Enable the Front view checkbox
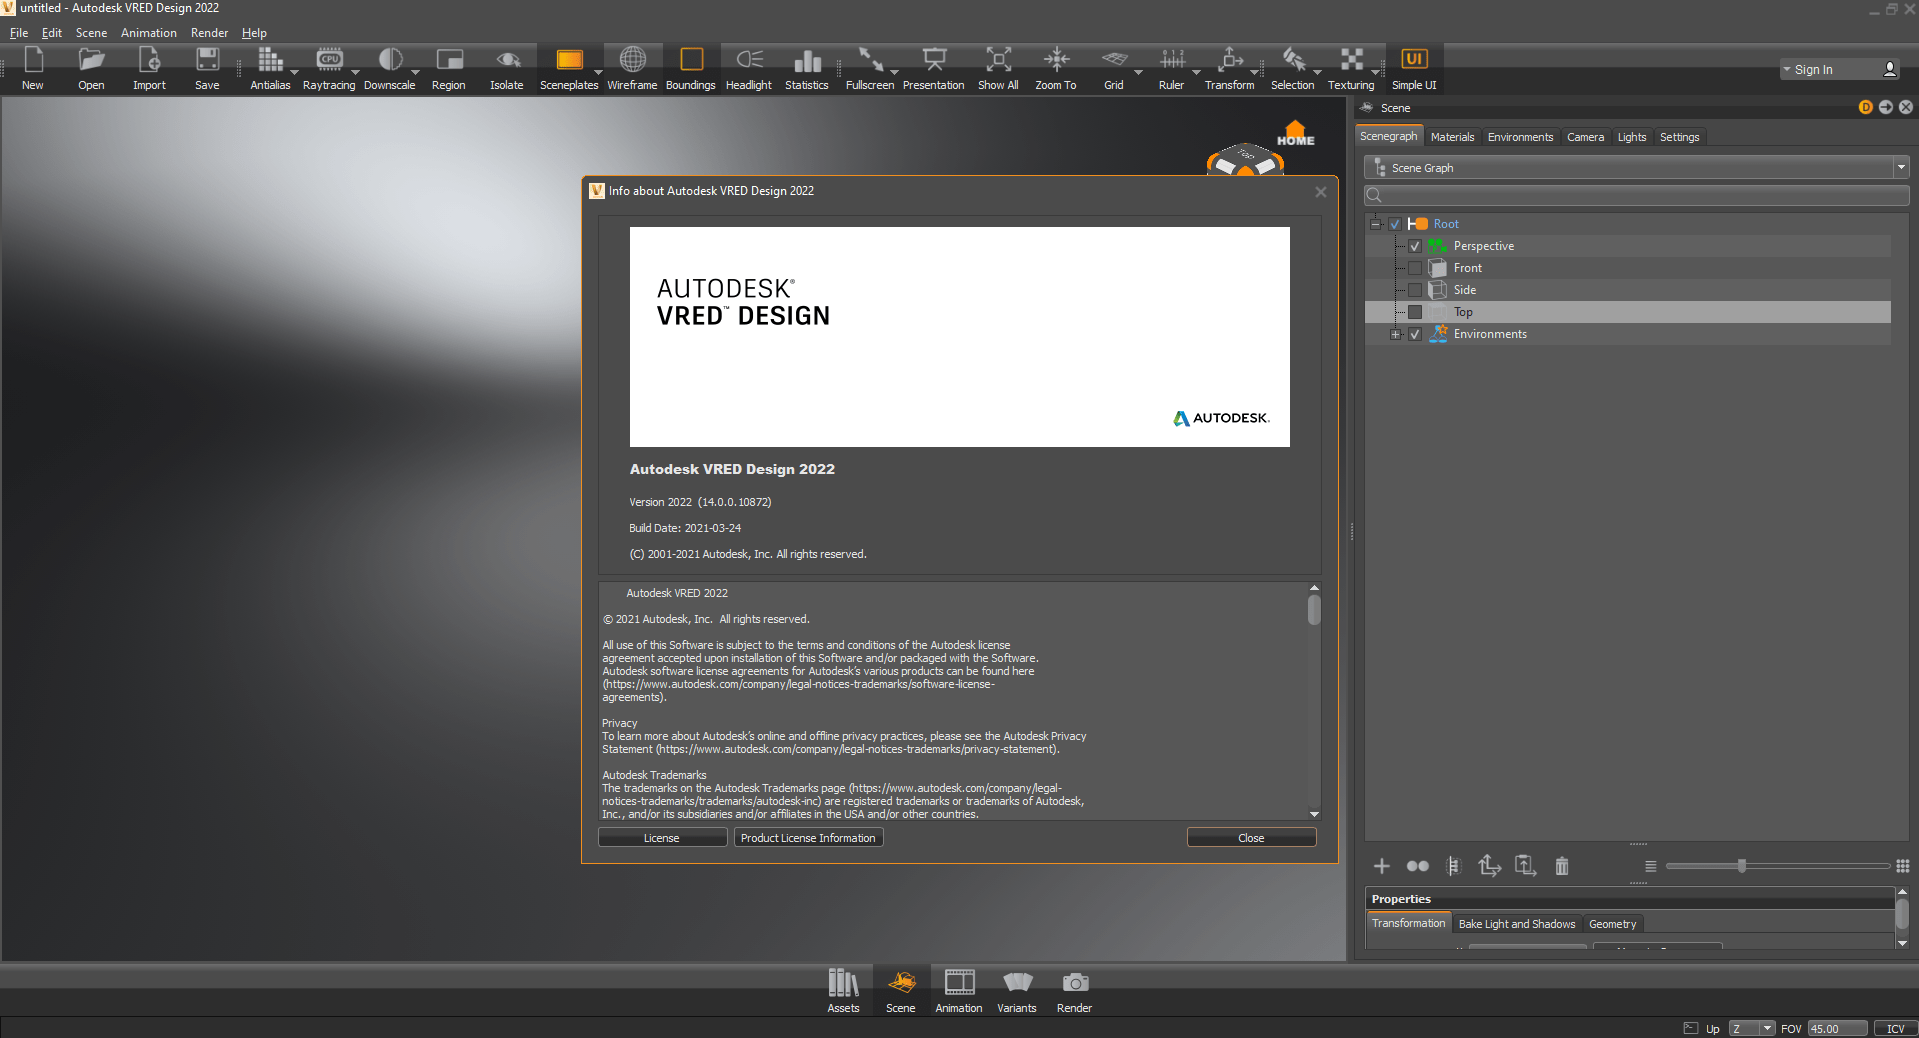 1415,268
